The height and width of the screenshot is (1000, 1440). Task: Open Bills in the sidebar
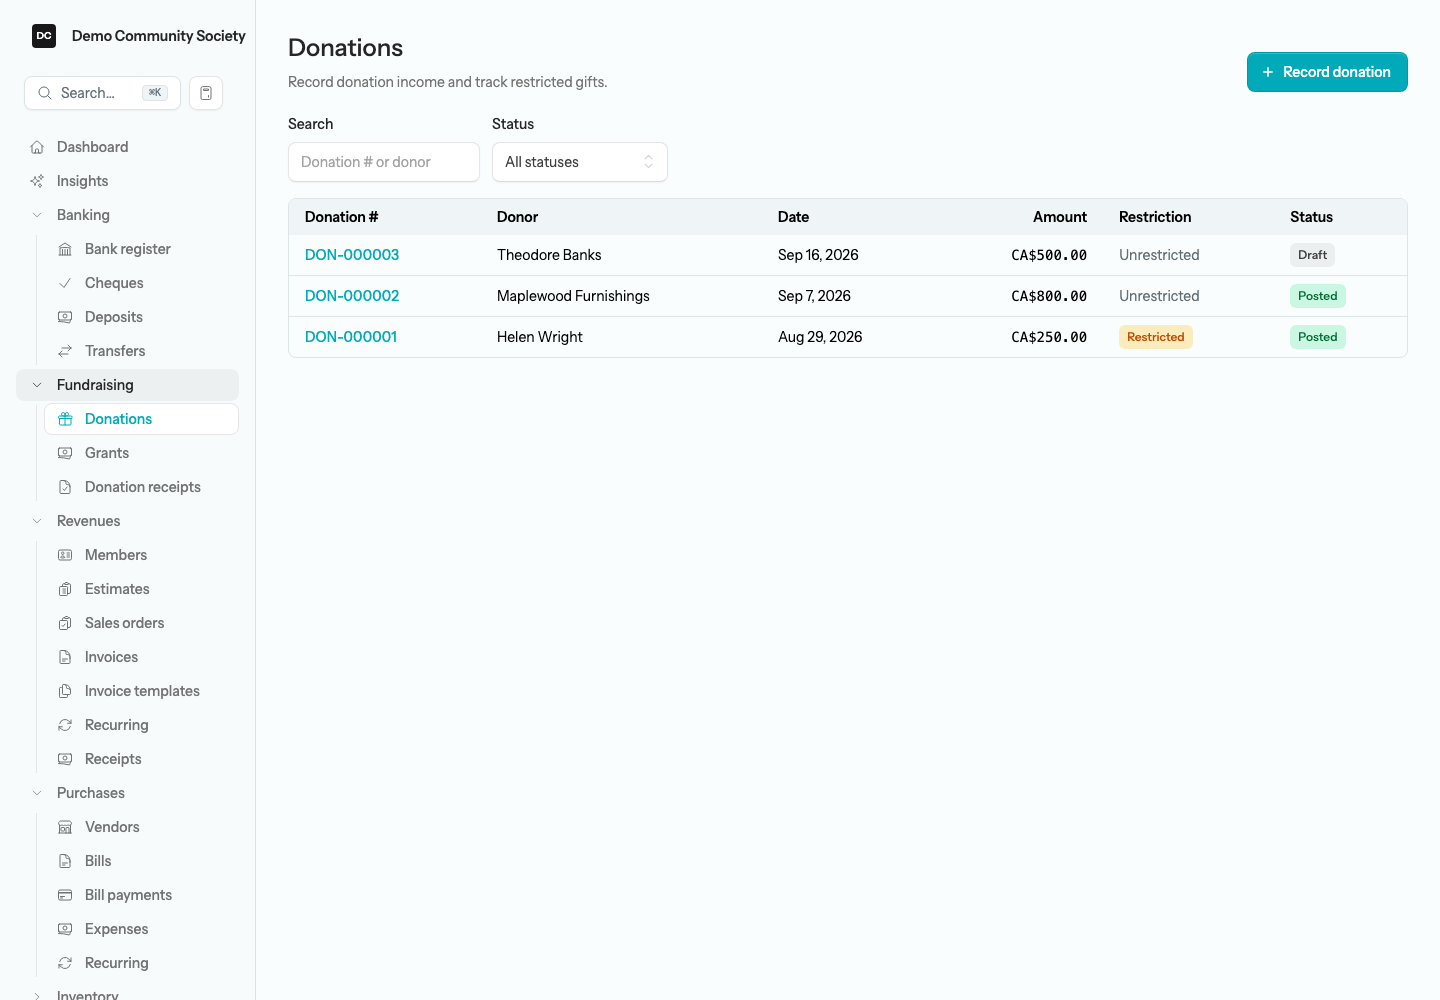(x=141, y=861)
